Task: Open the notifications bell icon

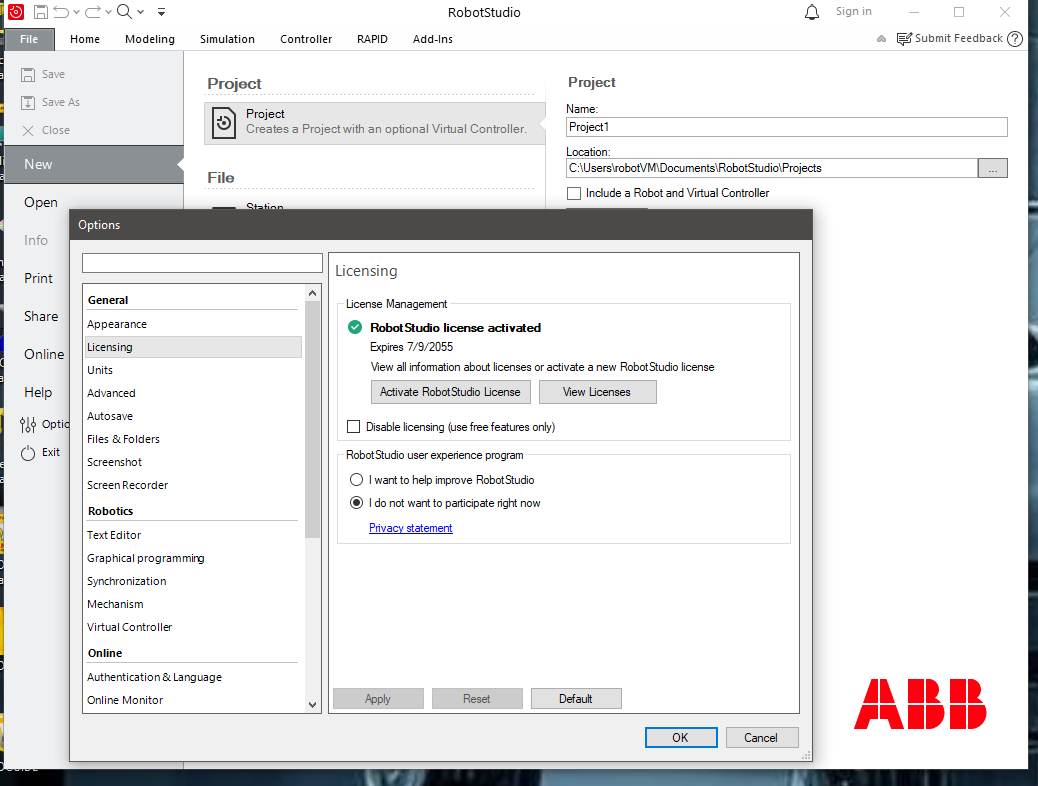Action: (x=812, y=12)
